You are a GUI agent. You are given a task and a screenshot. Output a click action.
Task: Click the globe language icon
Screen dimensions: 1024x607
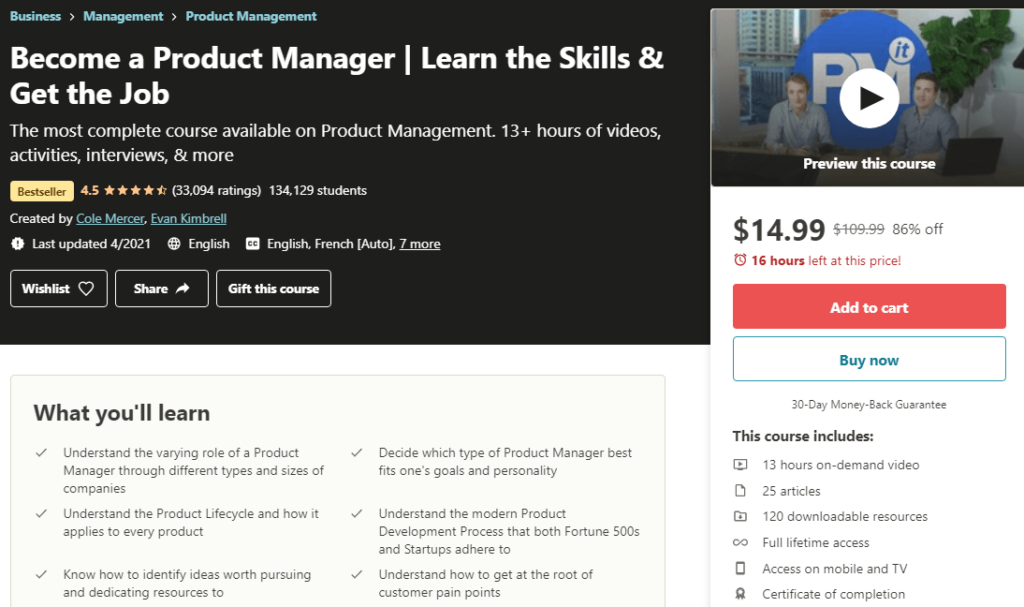pos(174,244)
